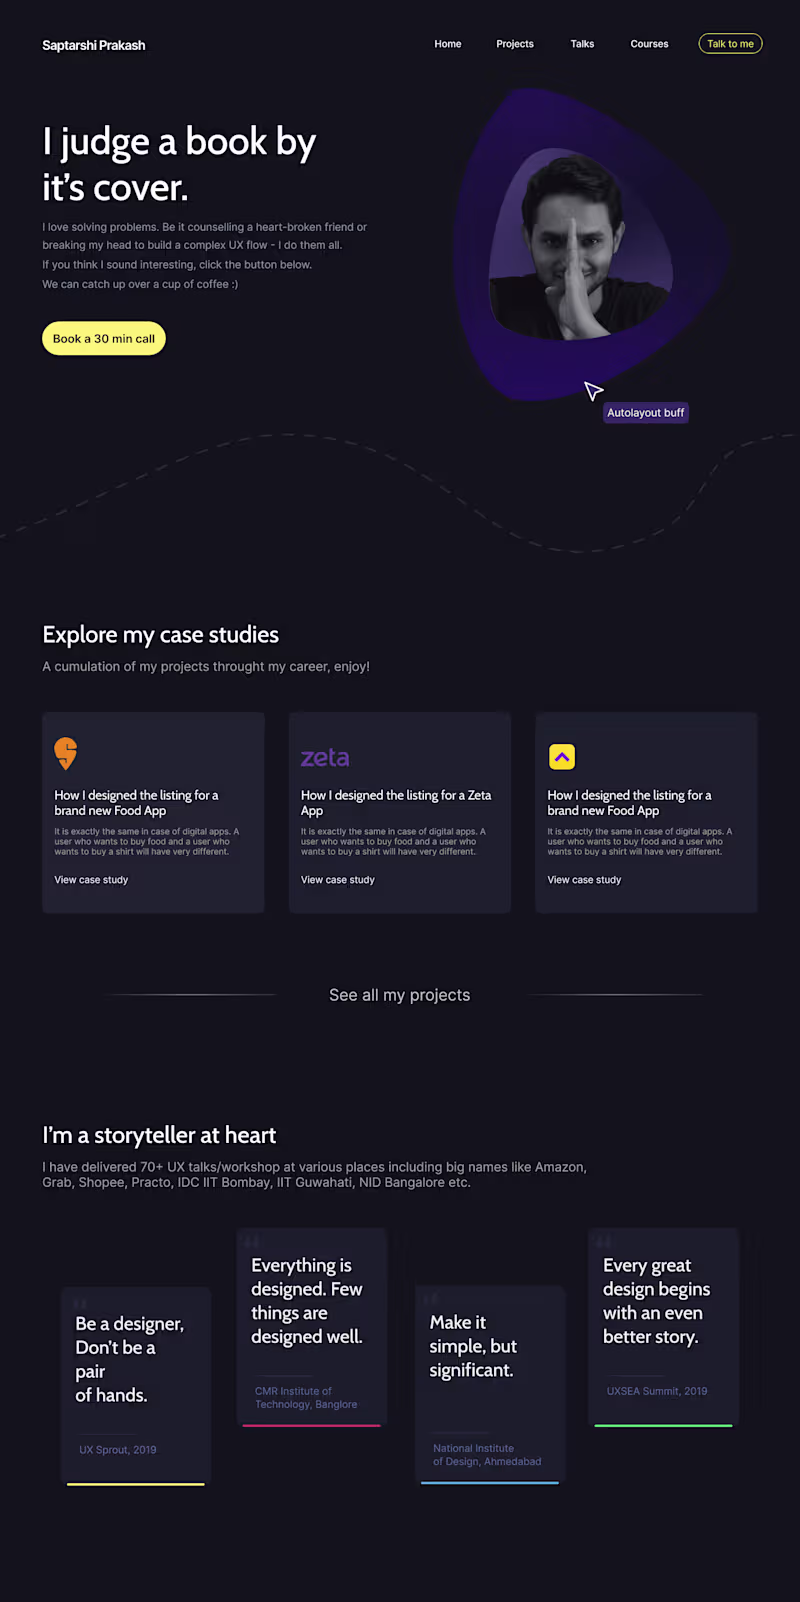Screen dimensions: 800x1602
Task: Go to the Projects page
Action: point(515,44)
